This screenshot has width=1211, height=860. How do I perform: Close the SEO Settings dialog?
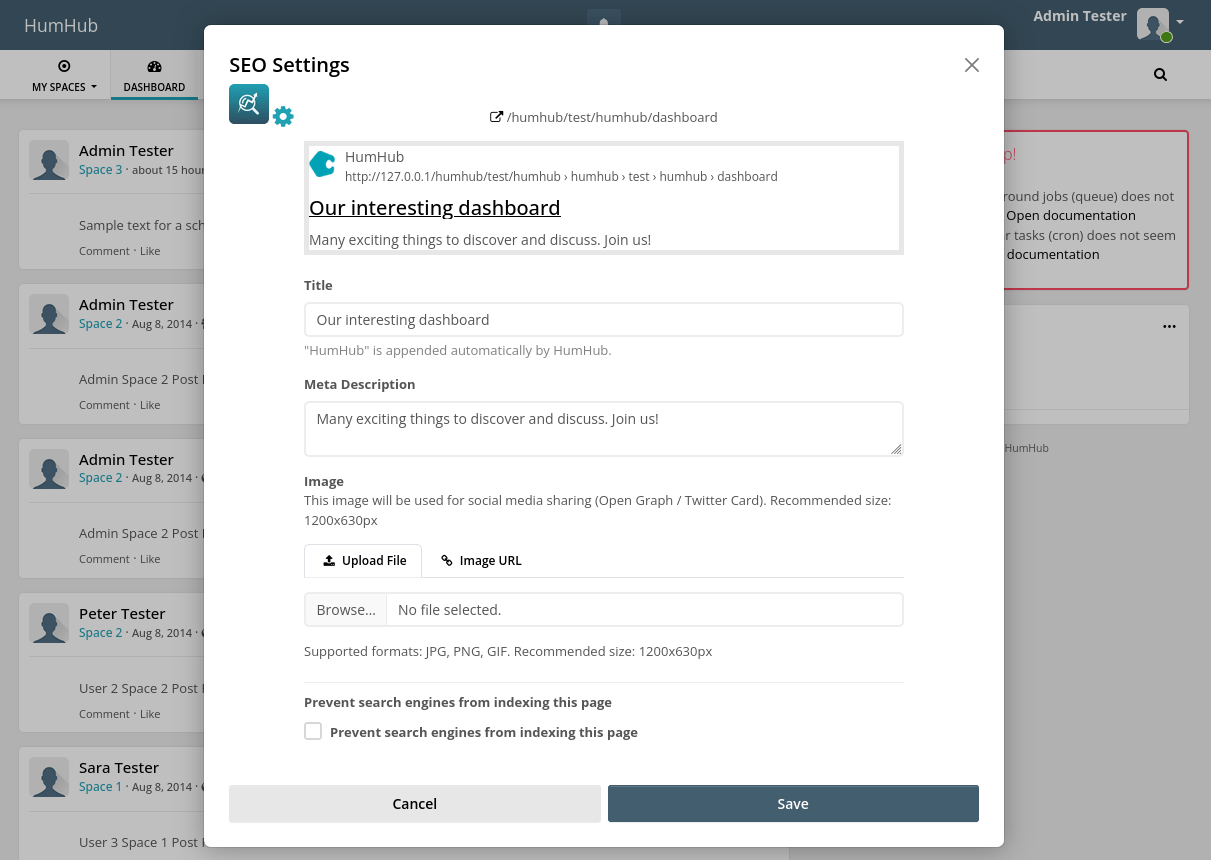[971, 65]
